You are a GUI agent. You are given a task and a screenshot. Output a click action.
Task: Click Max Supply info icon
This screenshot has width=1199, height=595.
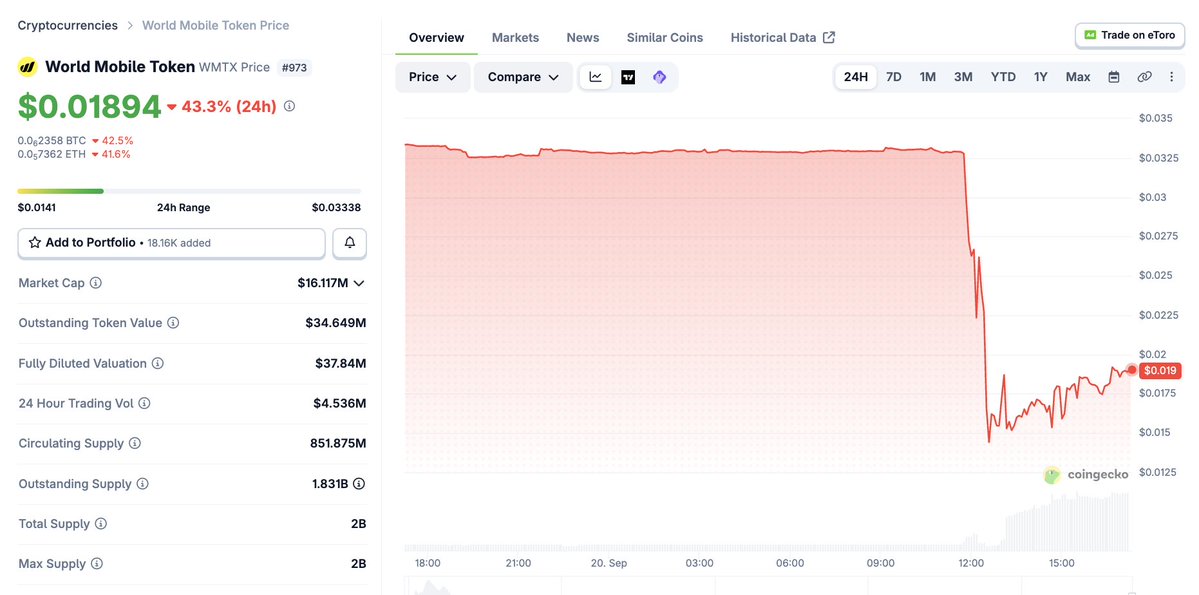pos(96,564)
